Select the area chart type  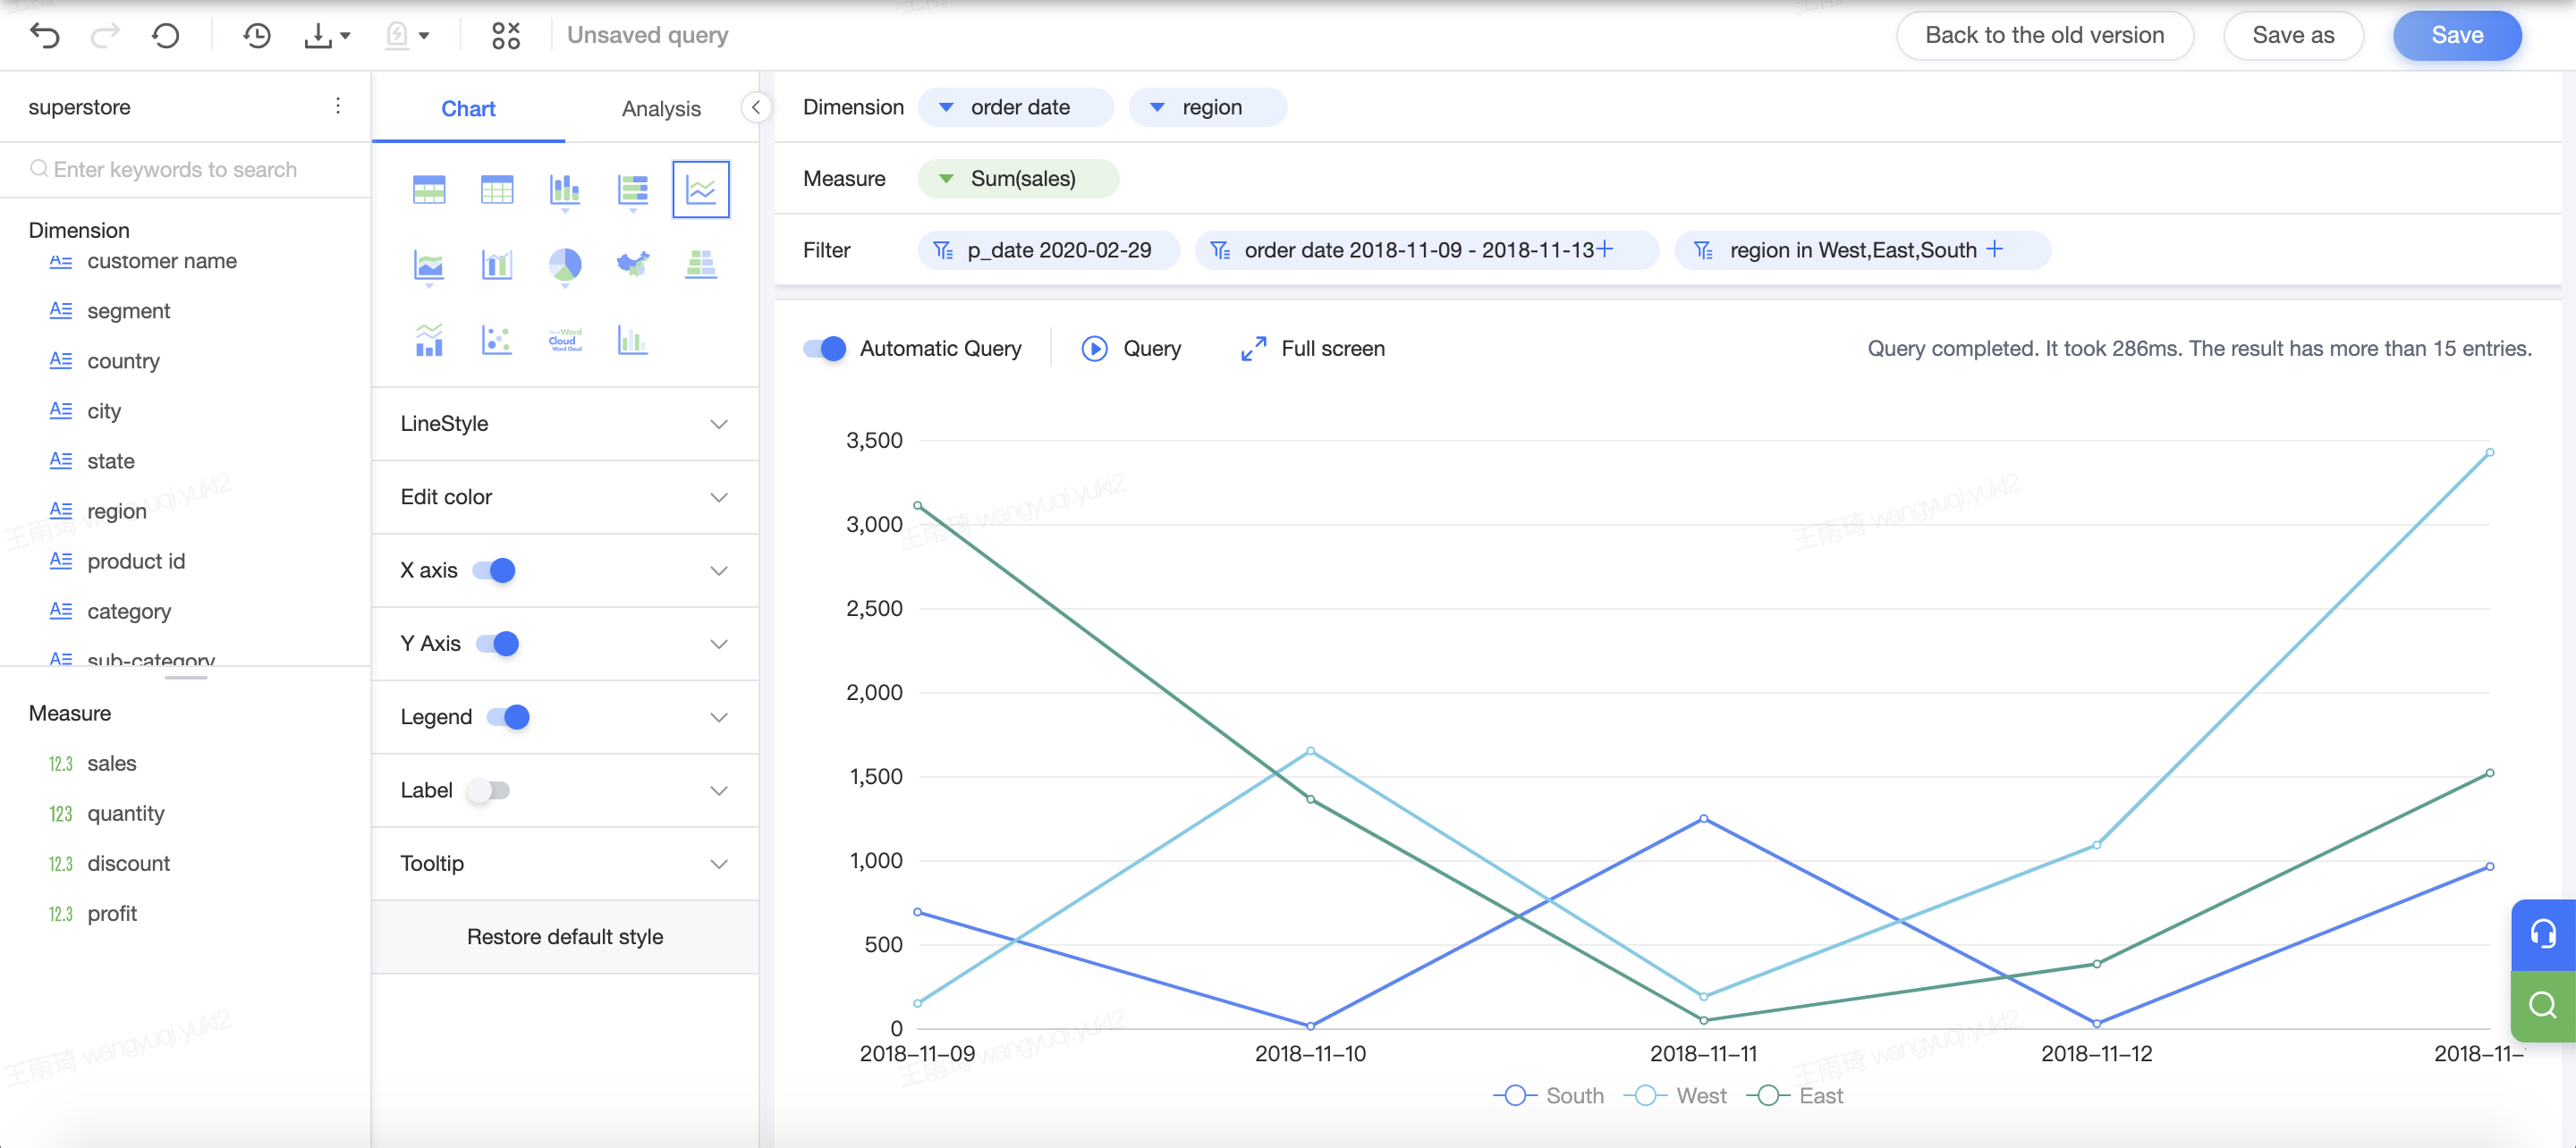pos(429,265)
